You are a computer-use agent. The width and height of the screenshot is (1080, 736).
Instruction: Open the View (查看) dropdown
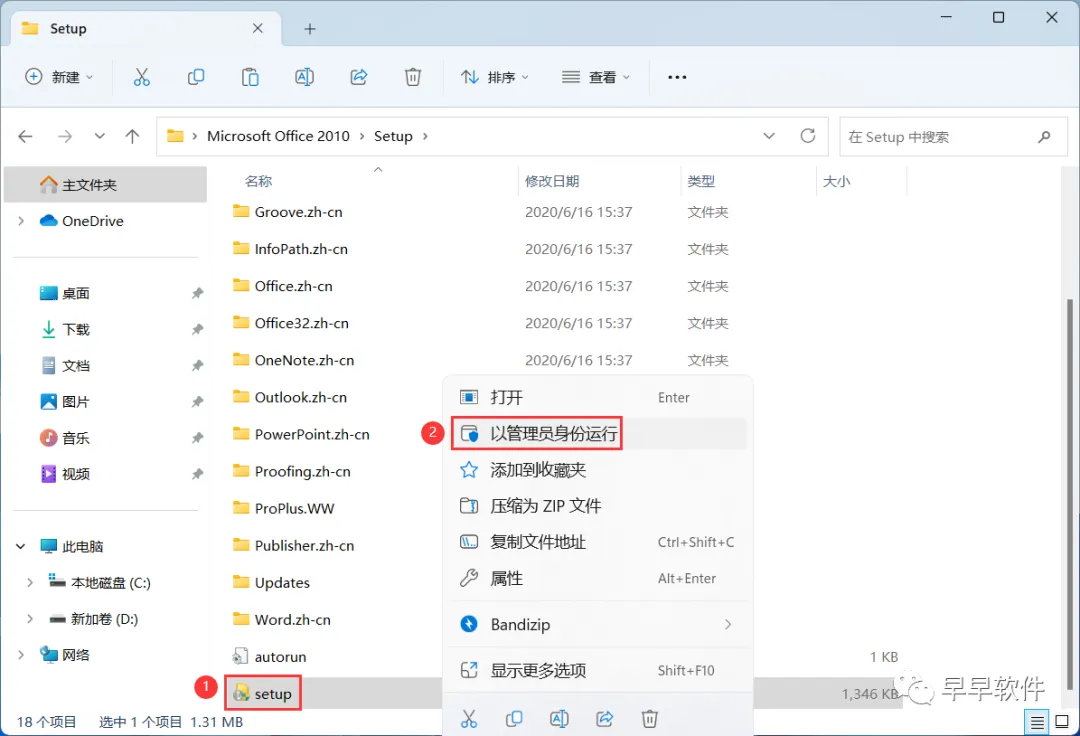[x=596, y=77]
